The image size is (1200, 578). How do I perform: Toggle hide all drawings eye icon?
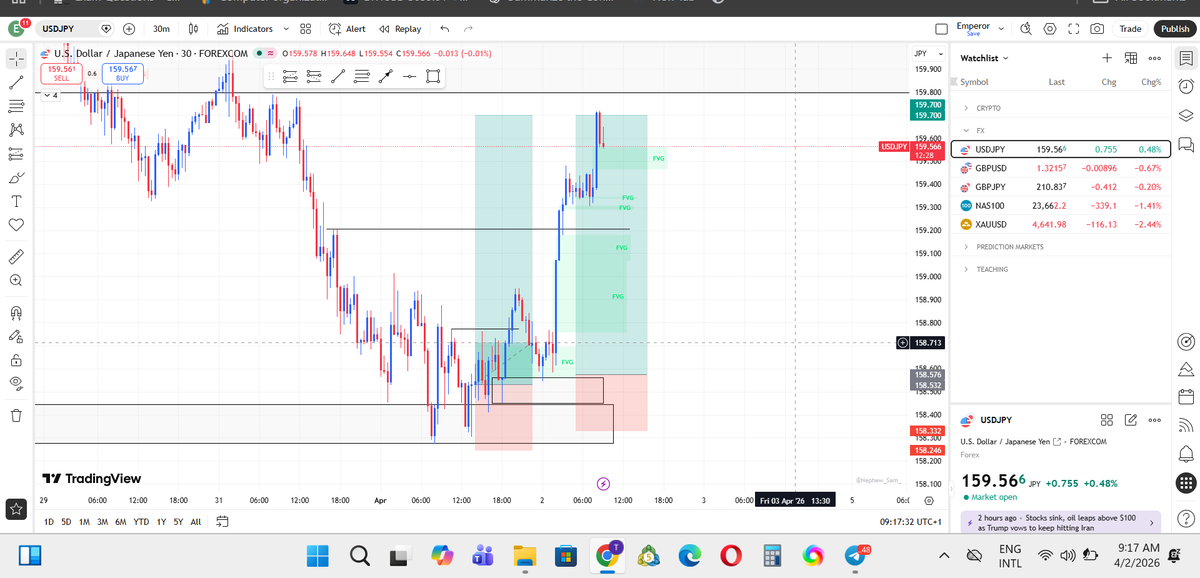click(16, 383)
